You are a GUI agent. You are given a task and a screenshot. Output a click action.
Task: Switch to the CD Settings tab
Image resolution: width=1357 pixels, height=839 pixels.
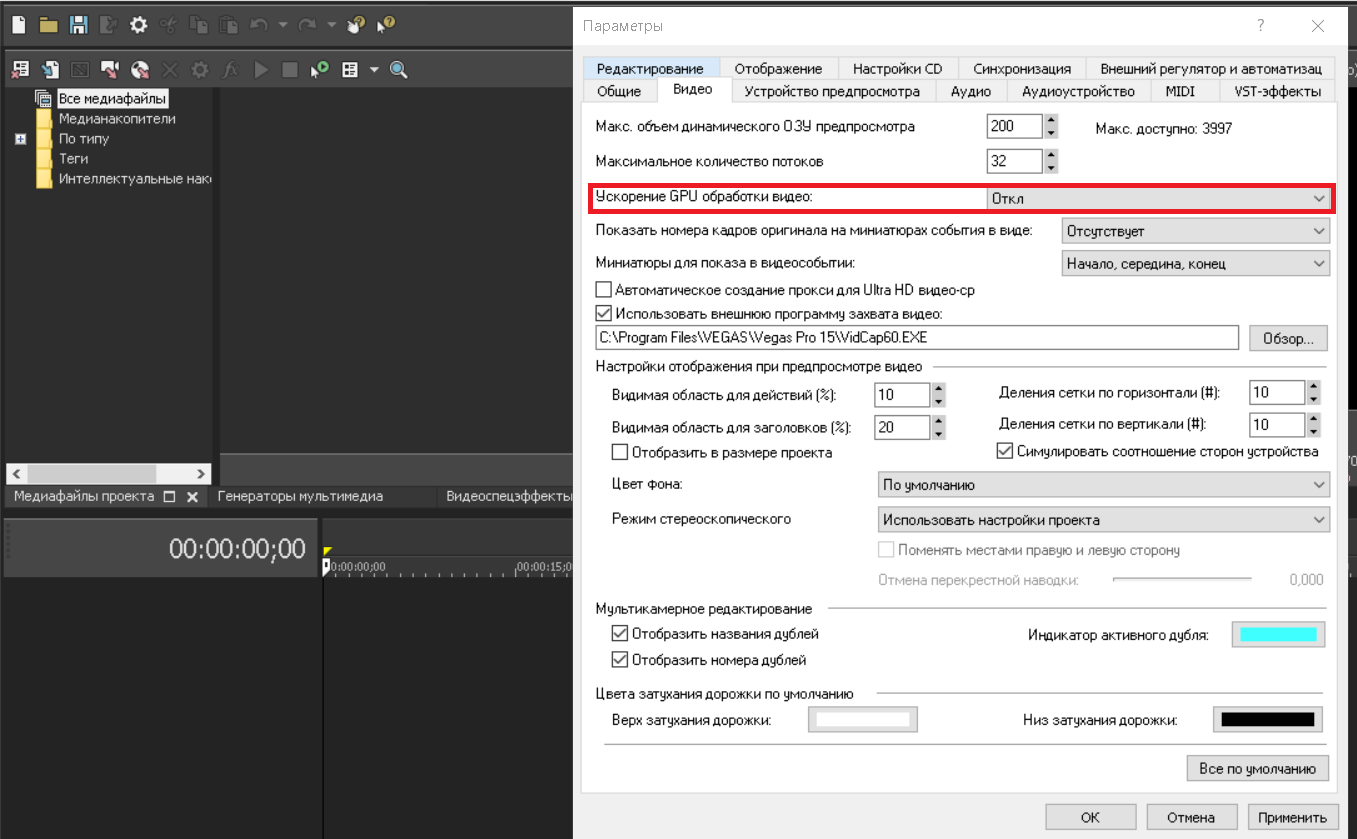click(x=897, y=69)
